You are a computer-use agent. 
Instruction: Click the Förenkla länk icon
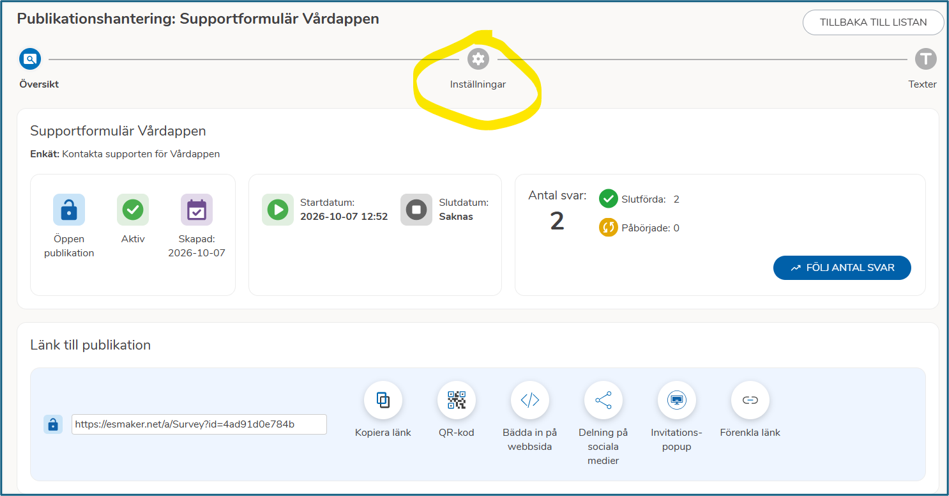click(750, 400)
